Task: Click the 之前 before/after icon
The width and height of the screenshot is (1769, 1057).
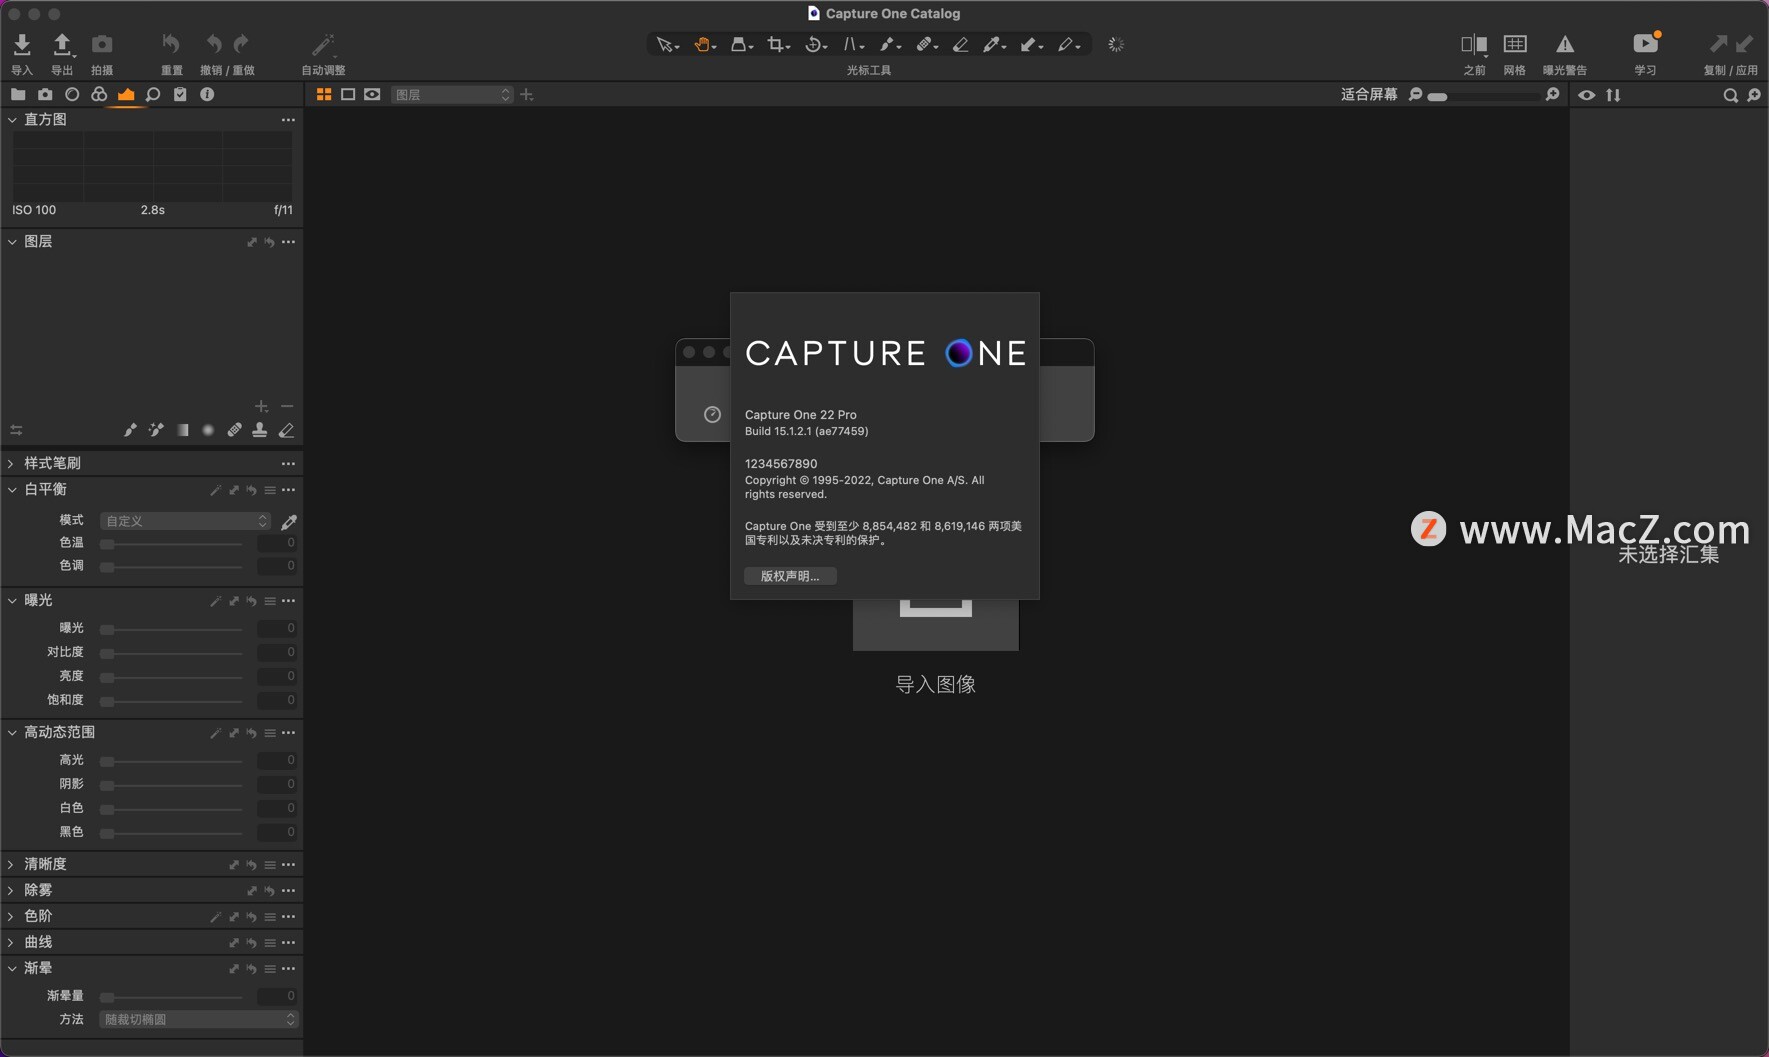Action: coord(1474,44)
